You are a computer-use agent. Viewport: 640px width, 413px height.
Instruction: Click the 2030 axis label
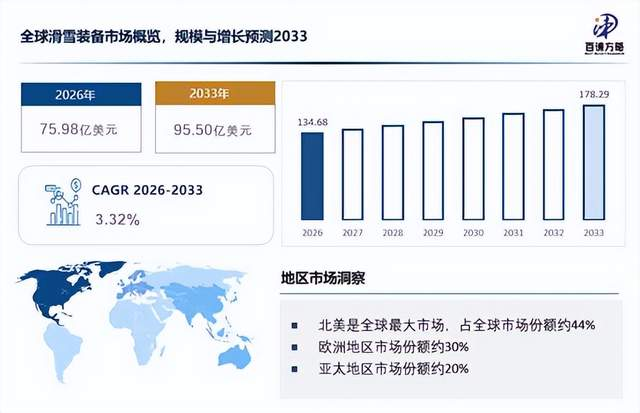473,233
